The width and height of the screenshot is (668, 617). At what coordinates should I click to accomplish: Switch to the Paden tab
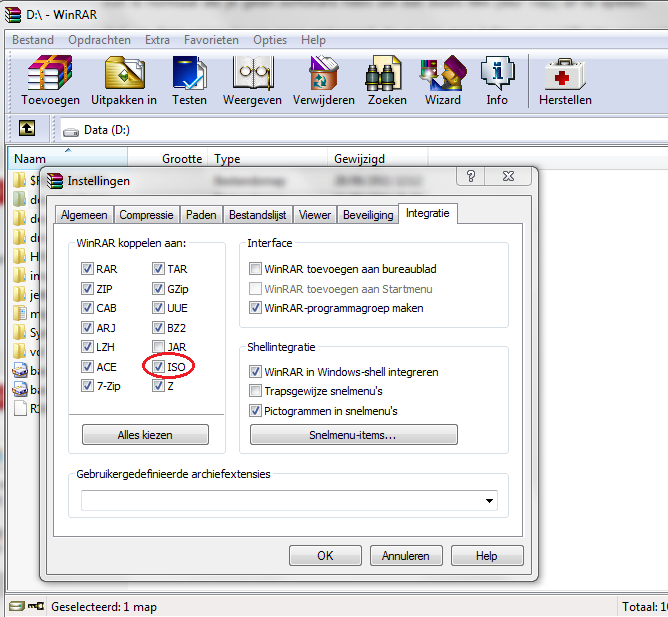(201, 215)
